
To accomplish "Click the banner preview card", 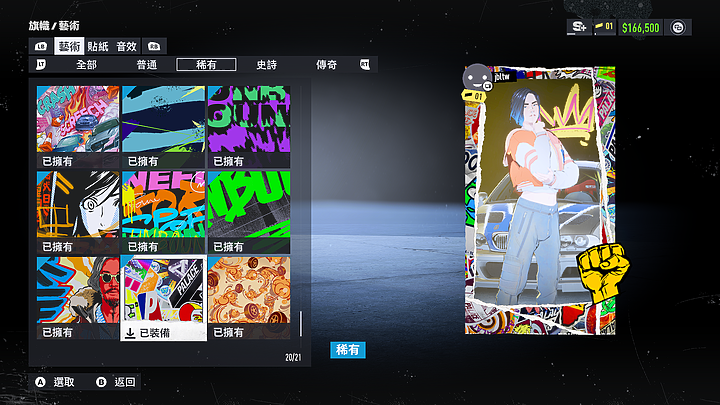I will pos(540,200).
